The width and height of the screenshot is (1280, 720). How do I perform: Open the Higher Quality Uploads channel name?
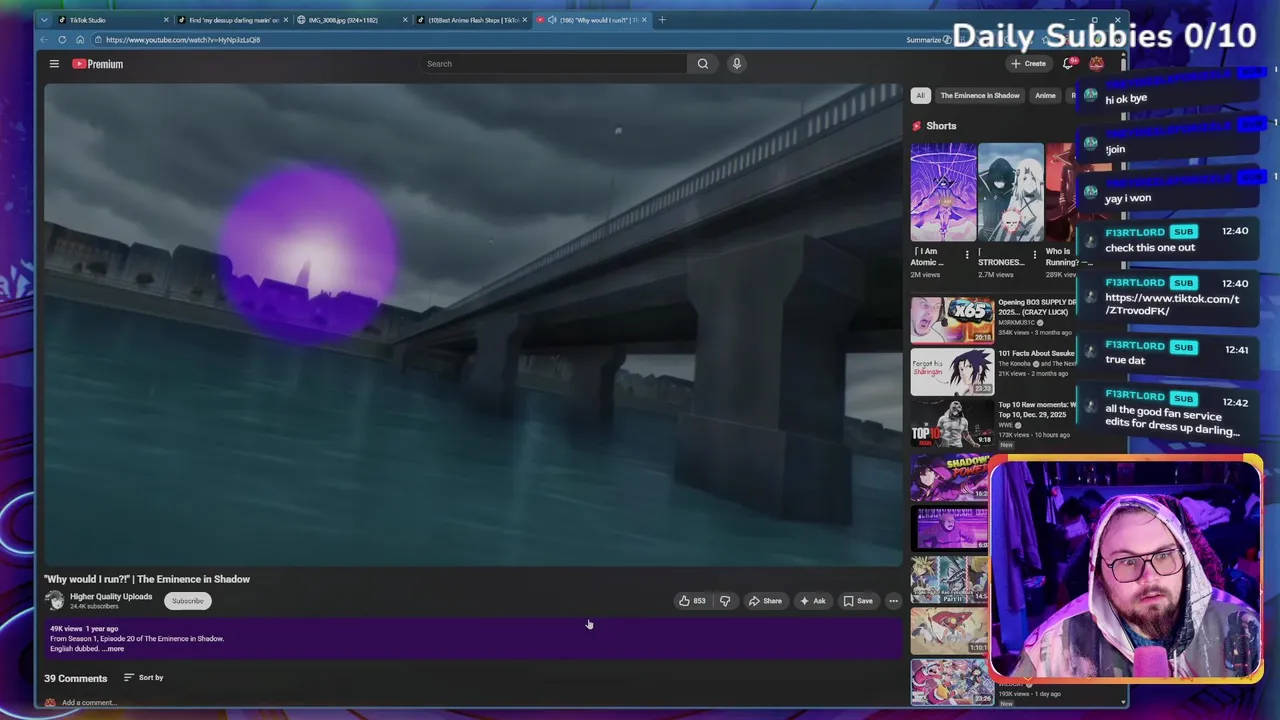click(x=111, y=597)
